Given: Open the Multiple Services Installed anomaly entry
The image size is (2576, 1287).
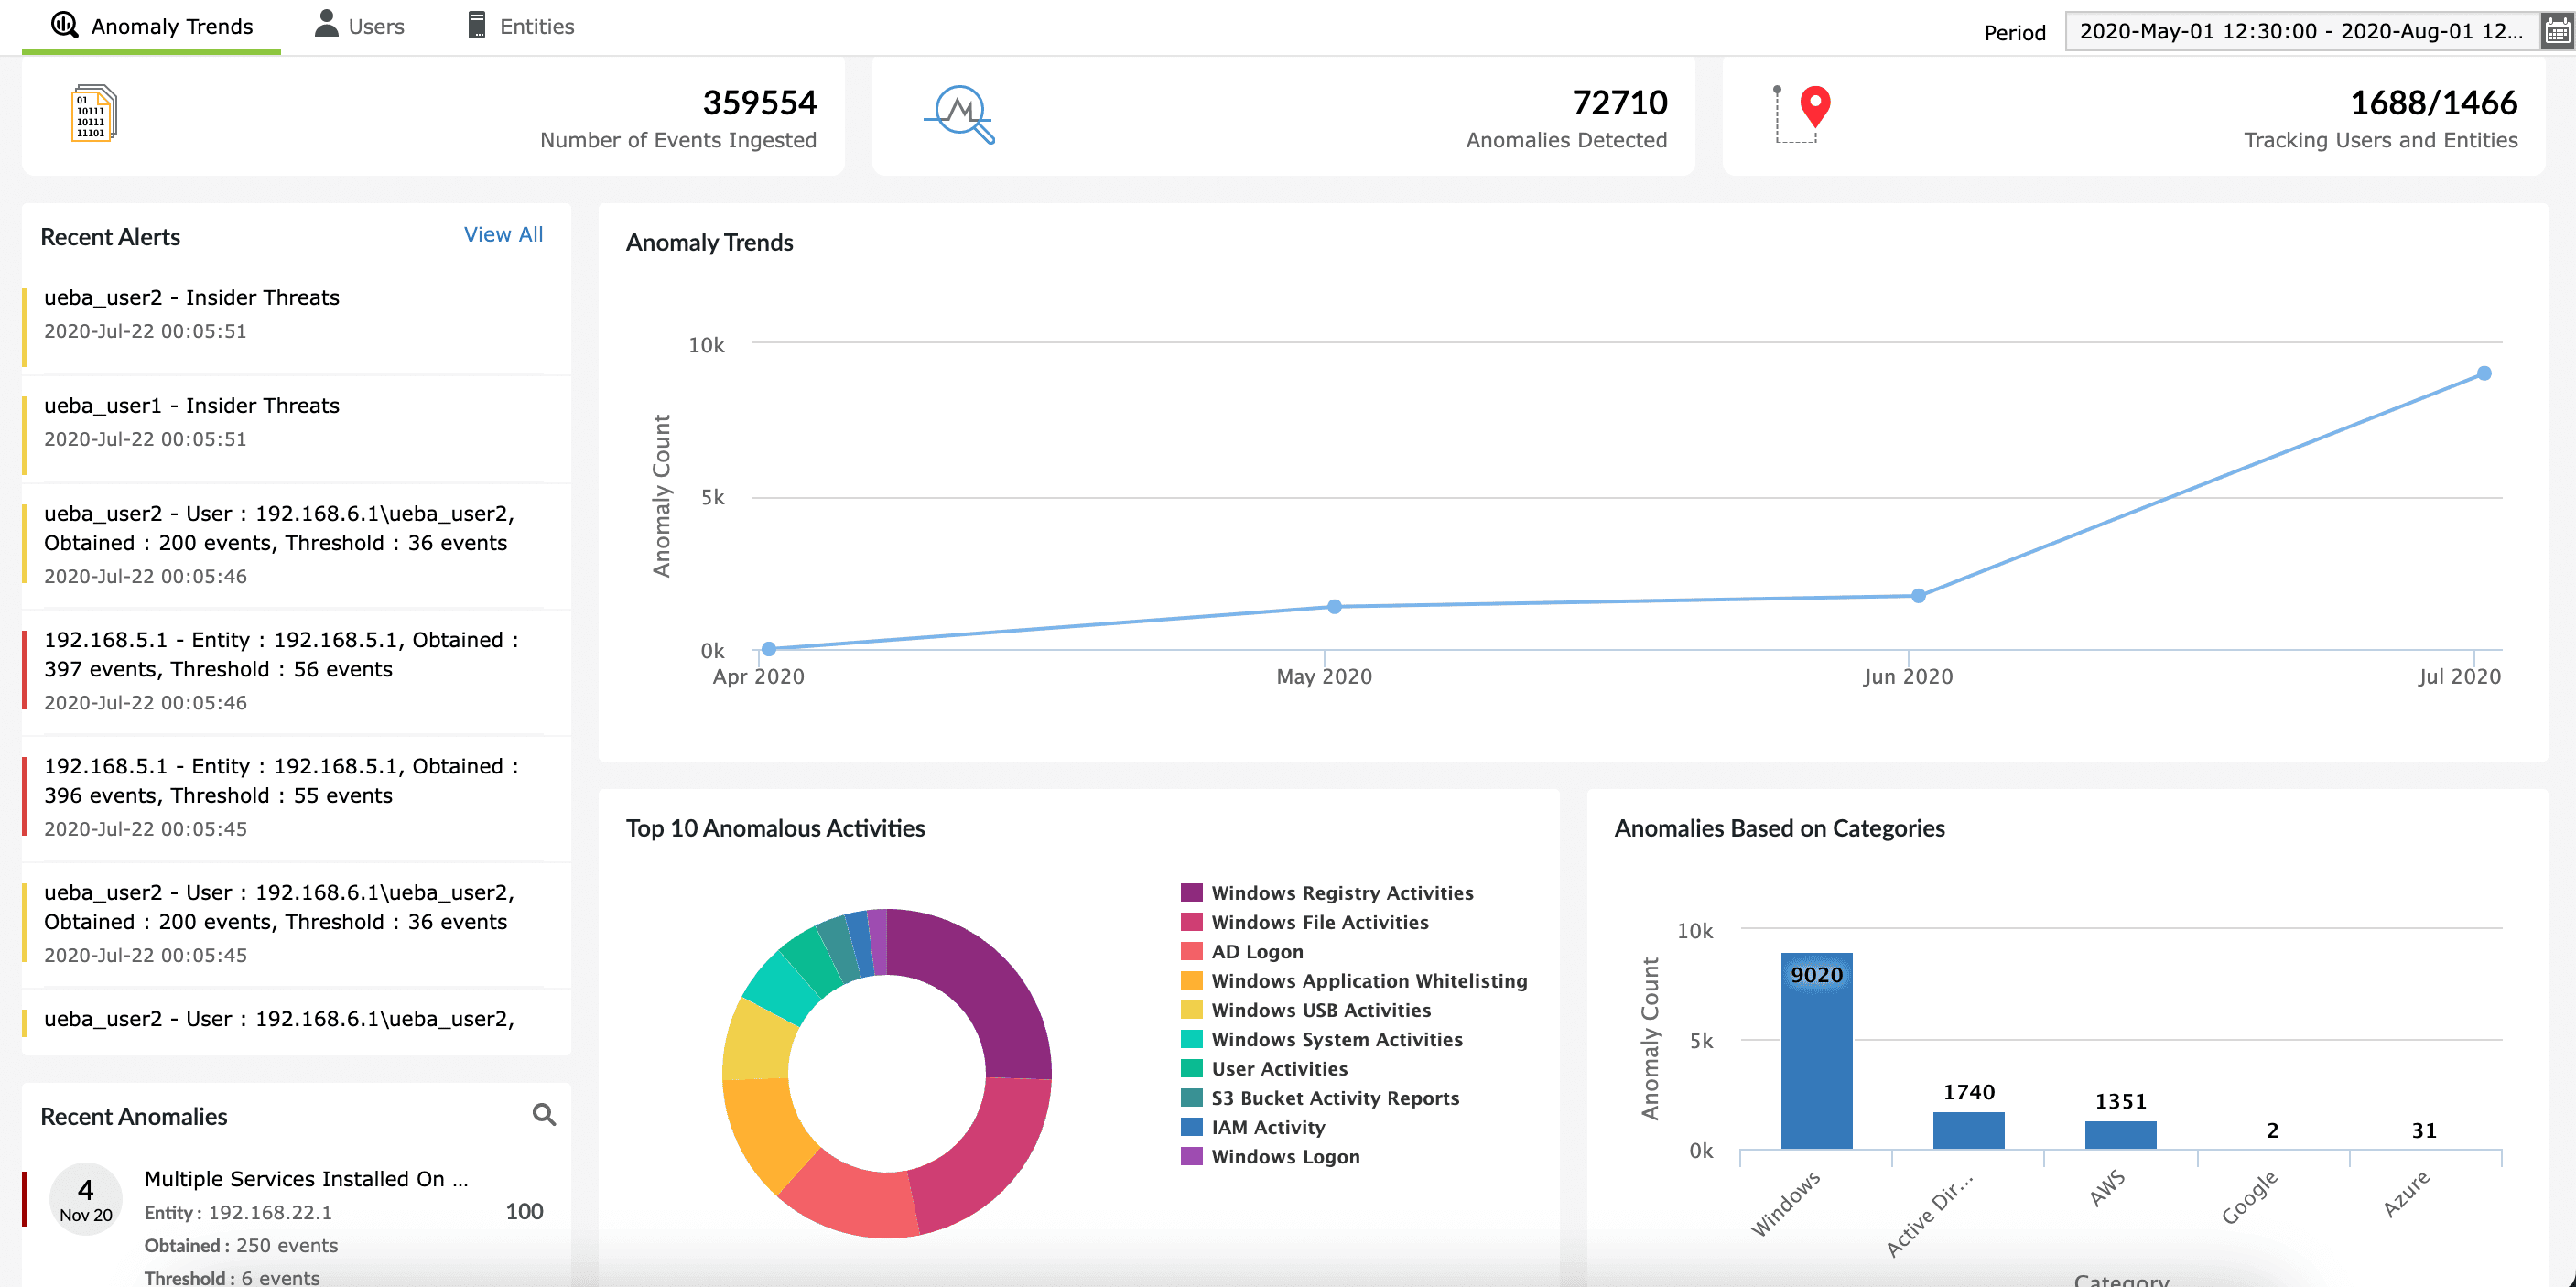Looking at the screenshot, I should [305, 1179].
